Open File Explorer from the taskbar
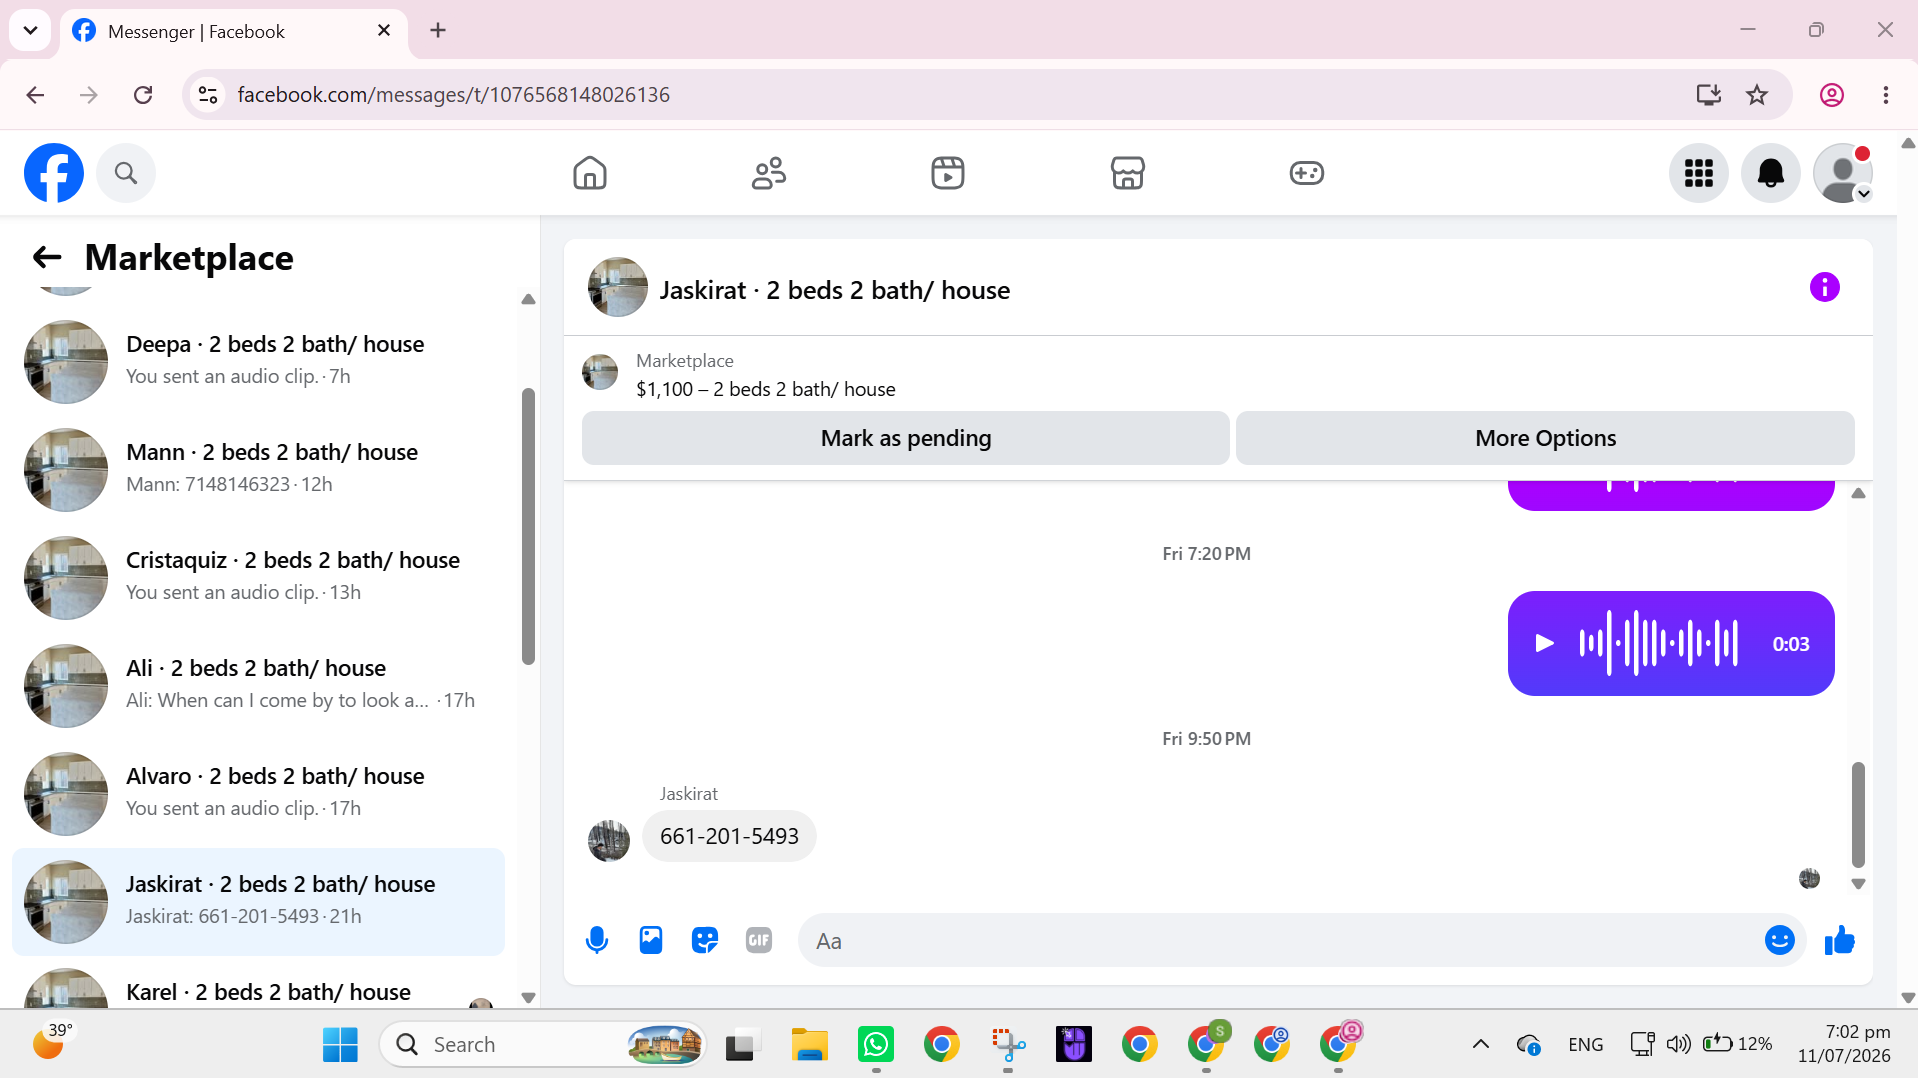This screenshot has width=1918, height=1078. [x=810, y=1045]
